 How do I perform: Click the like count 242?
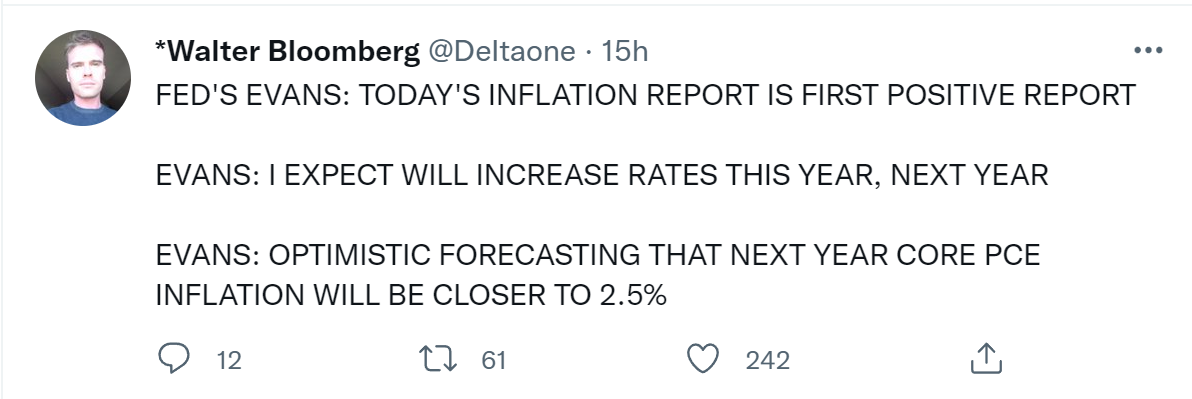[x=767, y=359]
